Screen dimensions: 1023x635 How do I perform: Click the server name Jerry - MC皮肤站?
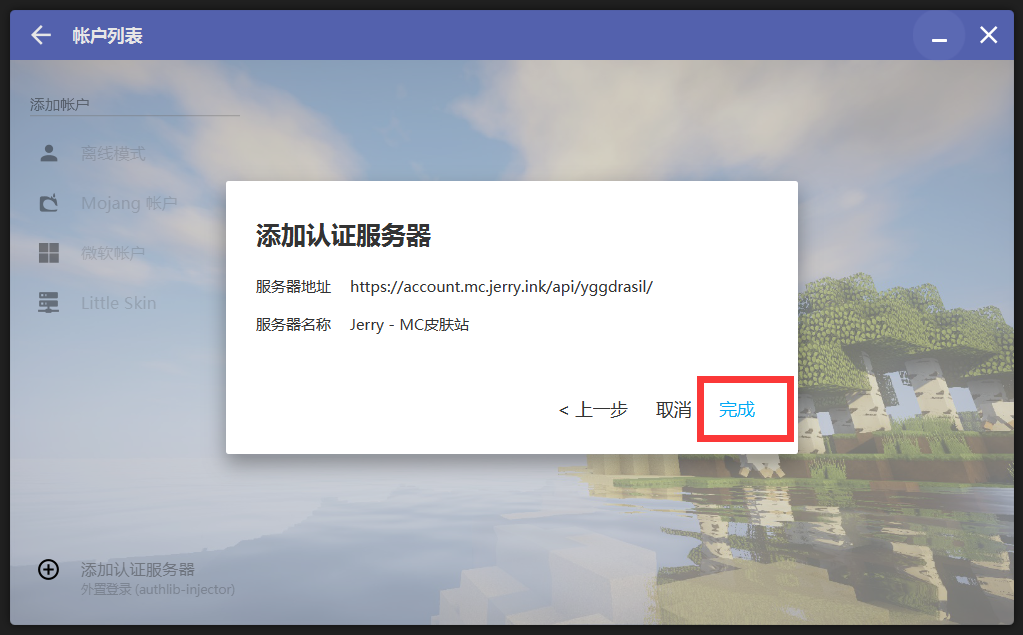click(409, 325)
